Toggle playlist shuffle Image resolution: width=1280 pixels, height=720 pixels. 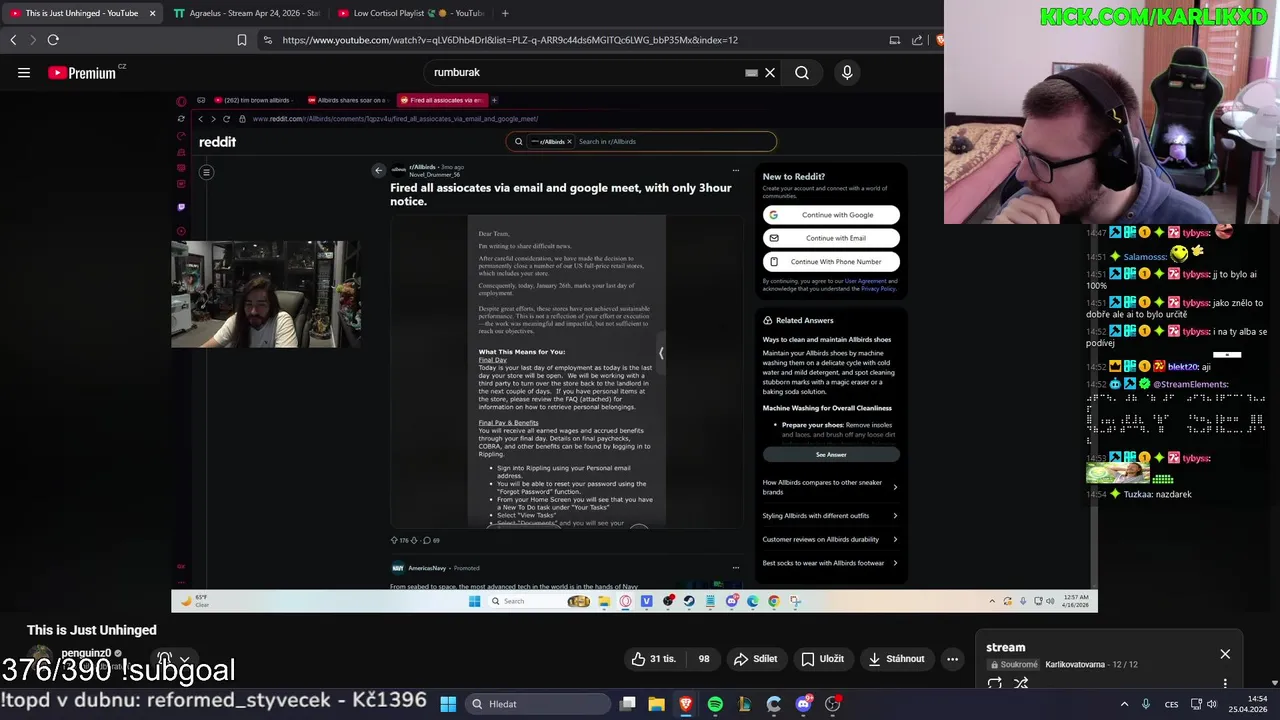pos(1021,684)
